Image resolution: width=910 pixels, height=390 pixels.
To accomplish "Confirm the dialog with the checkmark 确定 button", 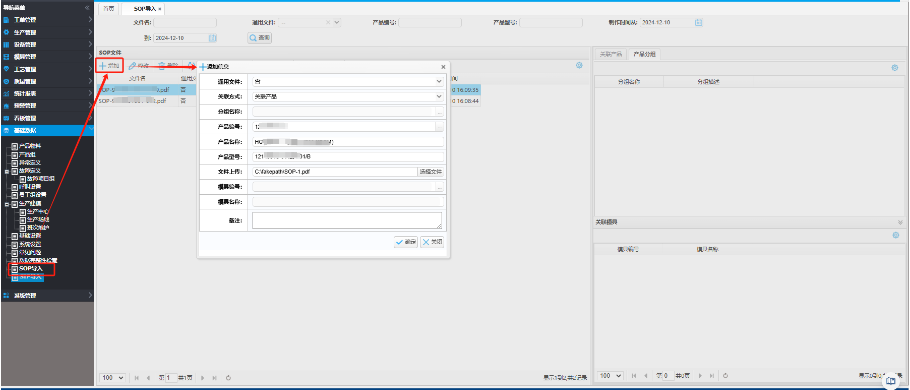I will tap(406, 242).
